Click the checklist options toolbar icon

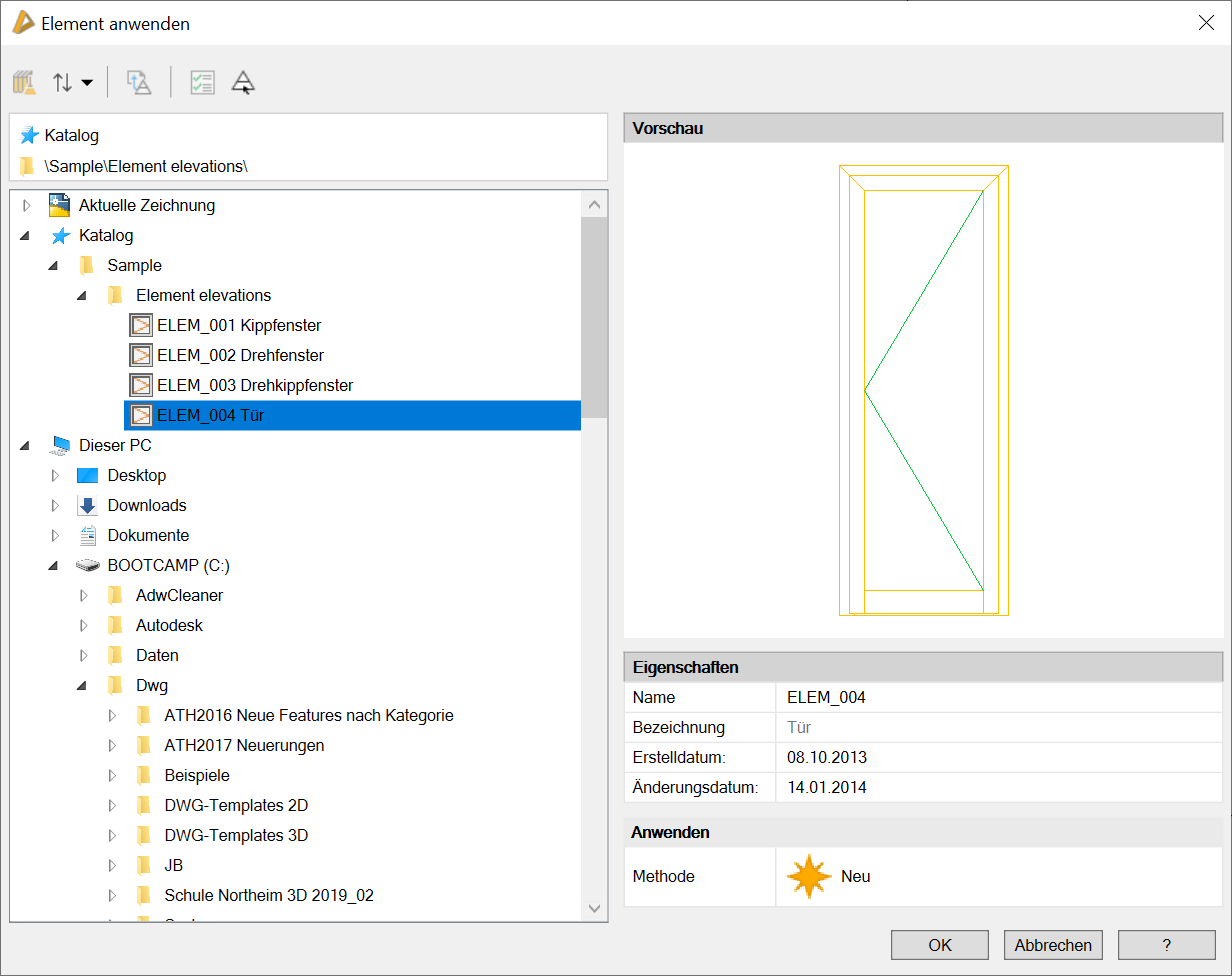coord(202,83)
